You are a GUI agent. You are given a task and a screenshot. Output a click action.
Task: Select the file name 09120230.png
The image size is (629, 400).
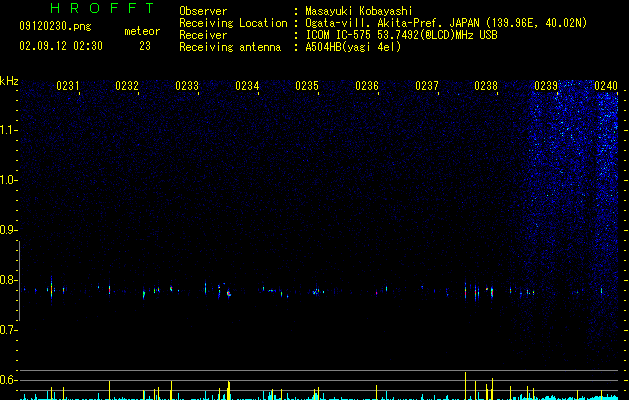click(55, 27)
